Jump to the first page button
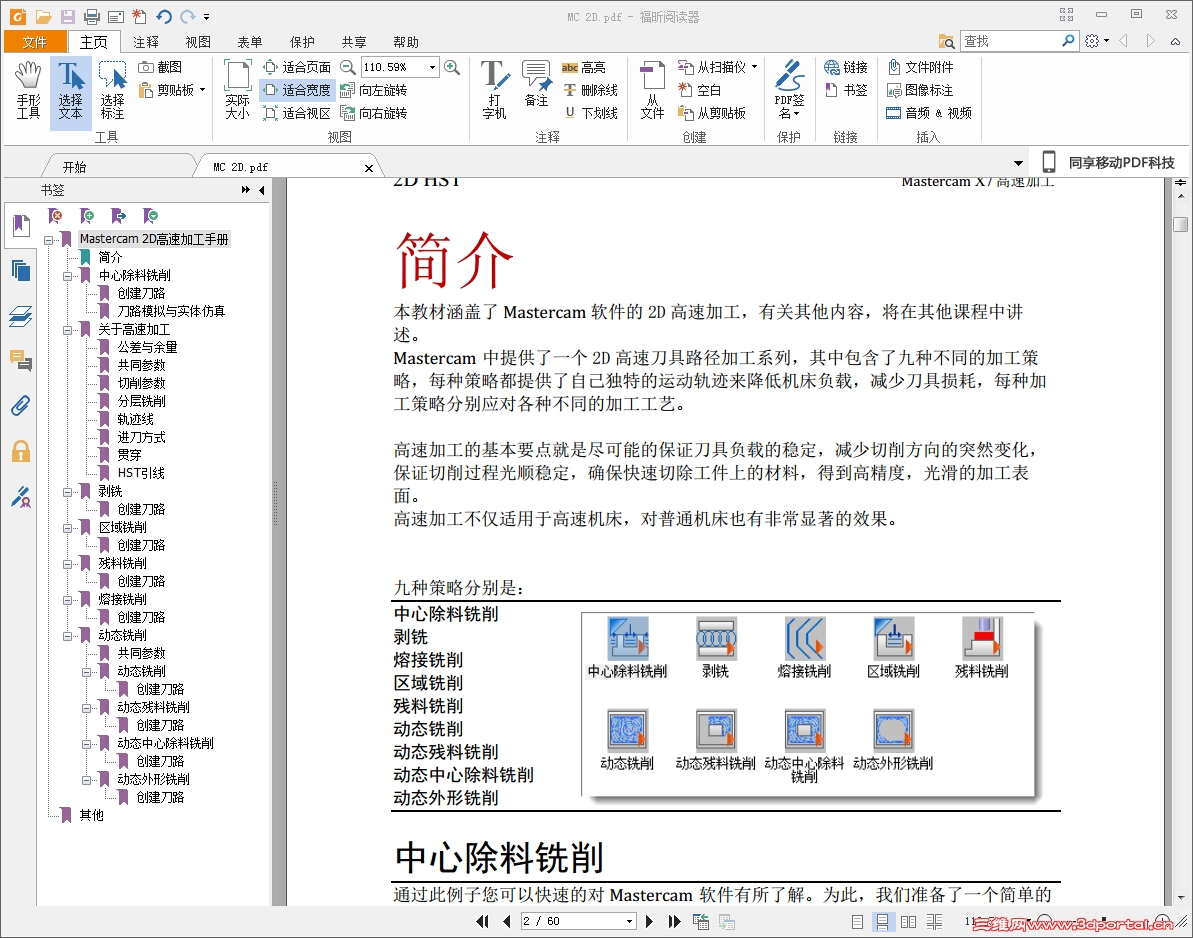This screenshot has width=1193, height=938. [x=482, y=921]
